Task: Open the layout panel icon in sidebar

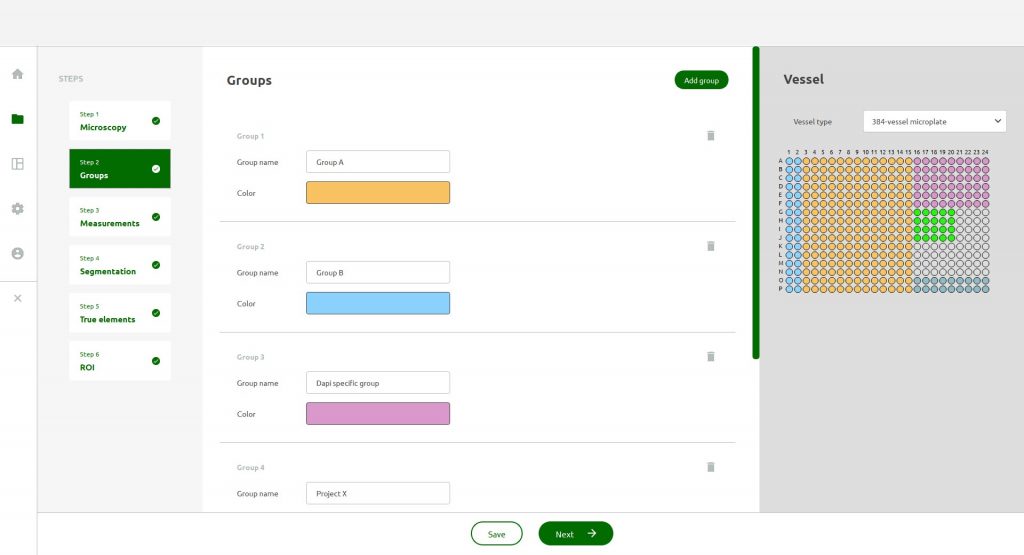Action: click(17, 164)
